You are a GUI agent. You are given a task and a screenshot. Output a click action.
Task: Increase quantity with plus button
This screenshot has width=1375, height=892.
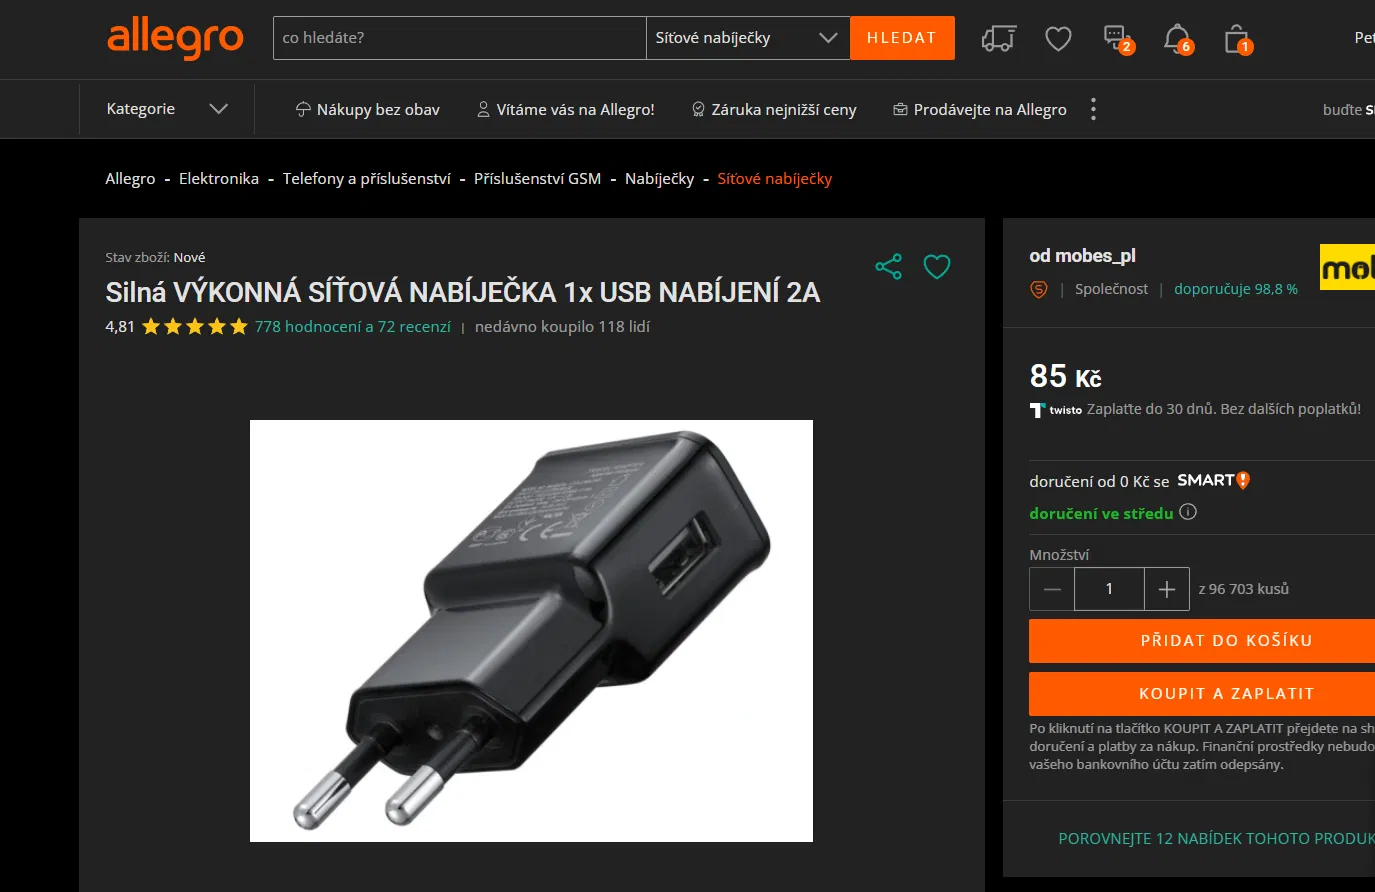pos(1166,589)
